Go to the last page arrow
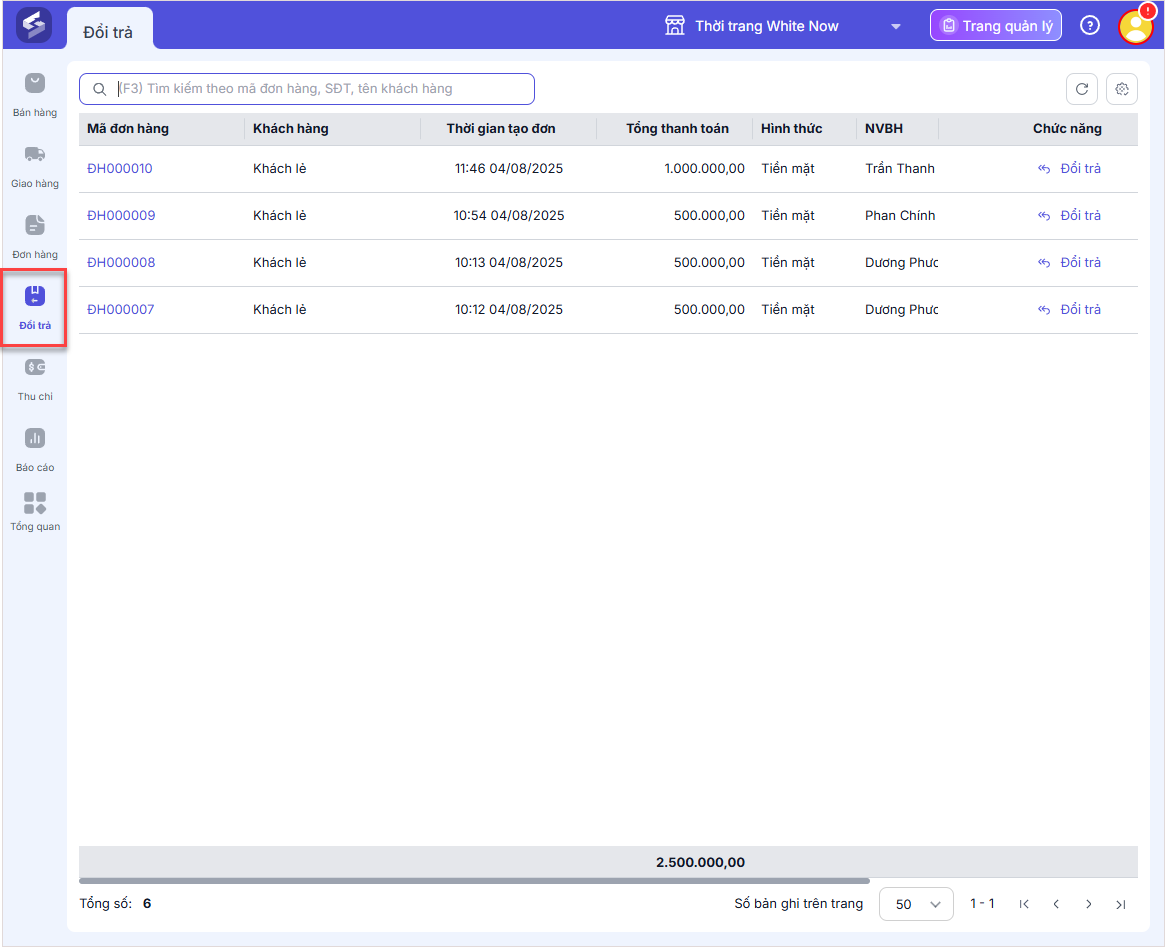This screenshot has width=1165, height=947. 1121,904
